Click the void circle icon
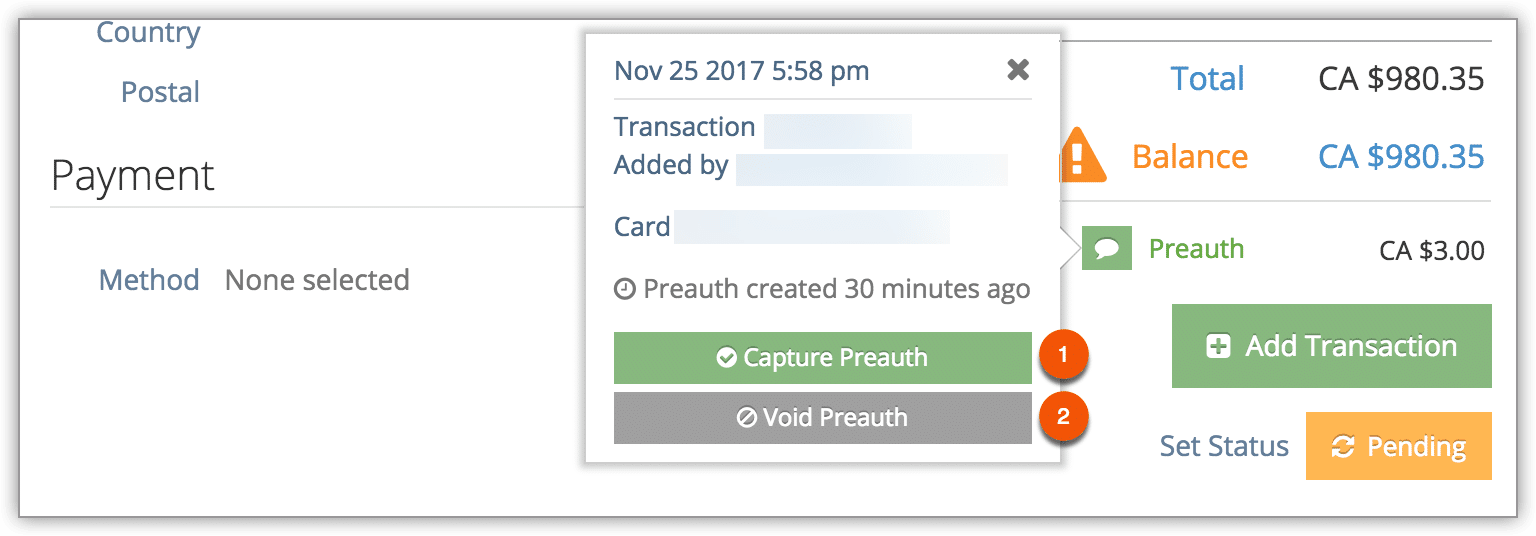Viewport: 1536px width, 536px height. [746, 418]
